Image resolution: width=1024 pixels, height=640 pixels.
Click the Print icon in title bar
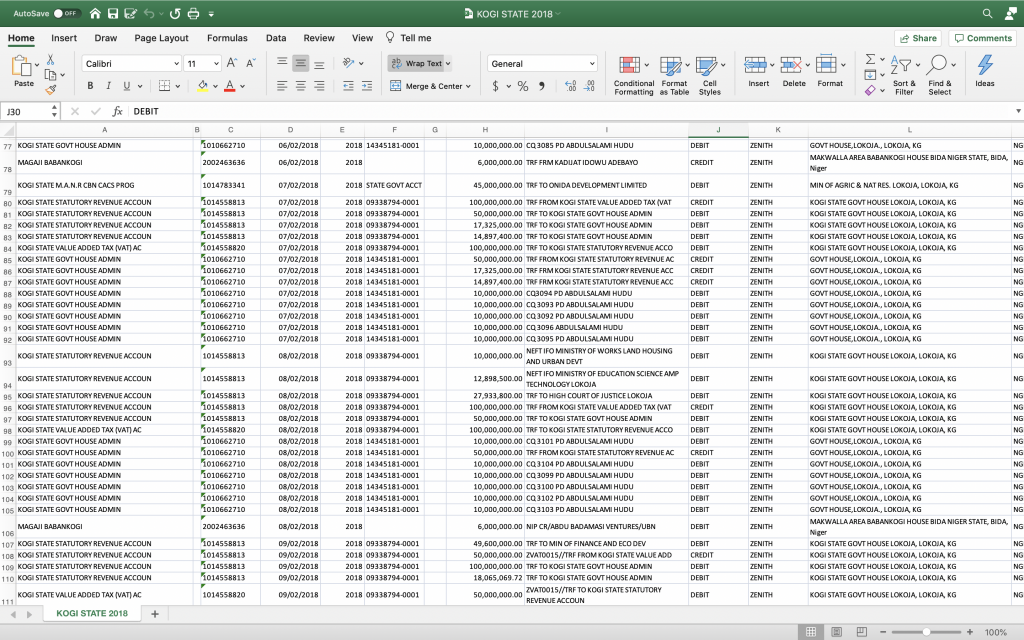click(194, 13)
